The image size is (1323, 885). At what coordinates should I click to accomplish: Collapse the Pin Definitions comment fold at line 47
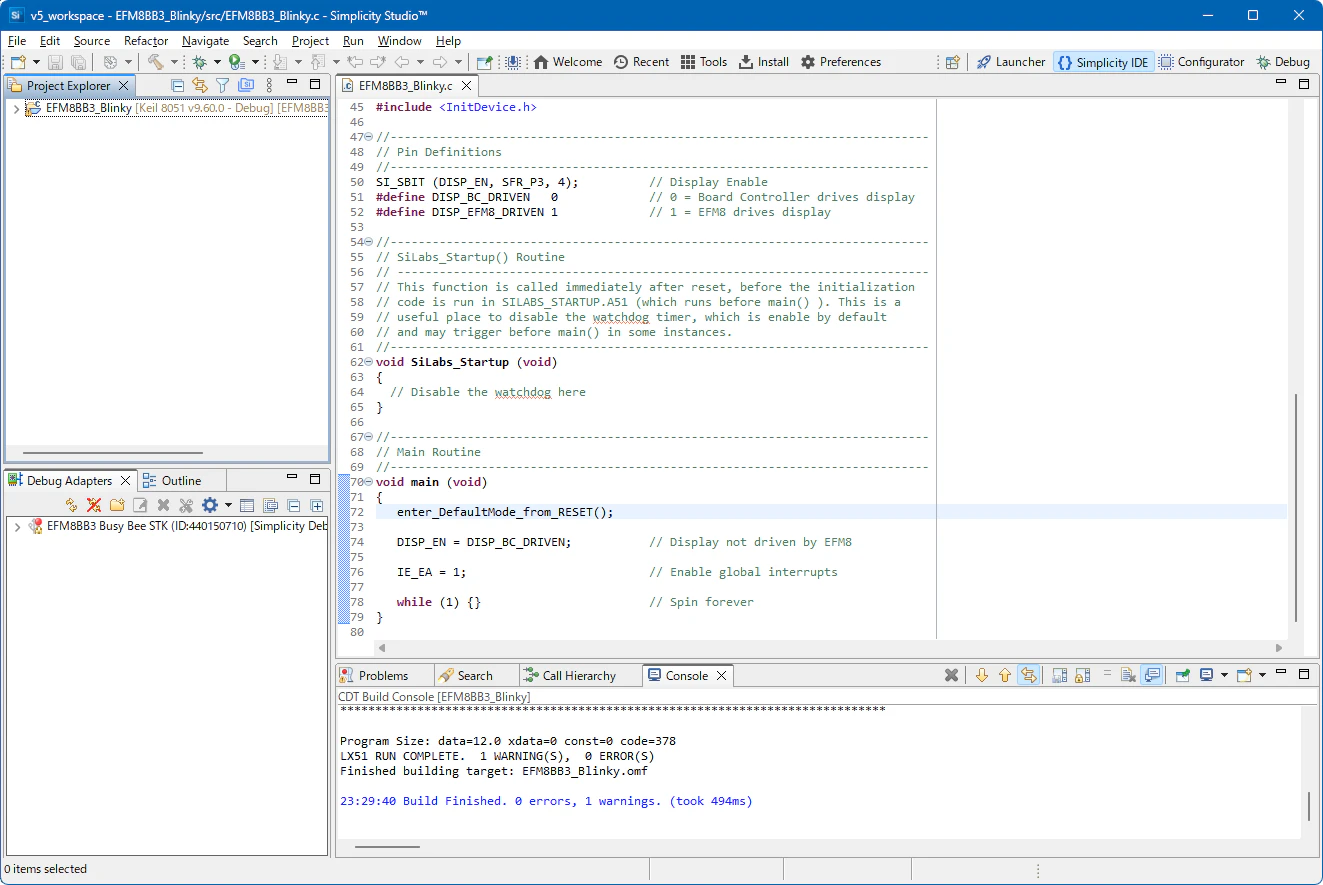pos(369,137)
